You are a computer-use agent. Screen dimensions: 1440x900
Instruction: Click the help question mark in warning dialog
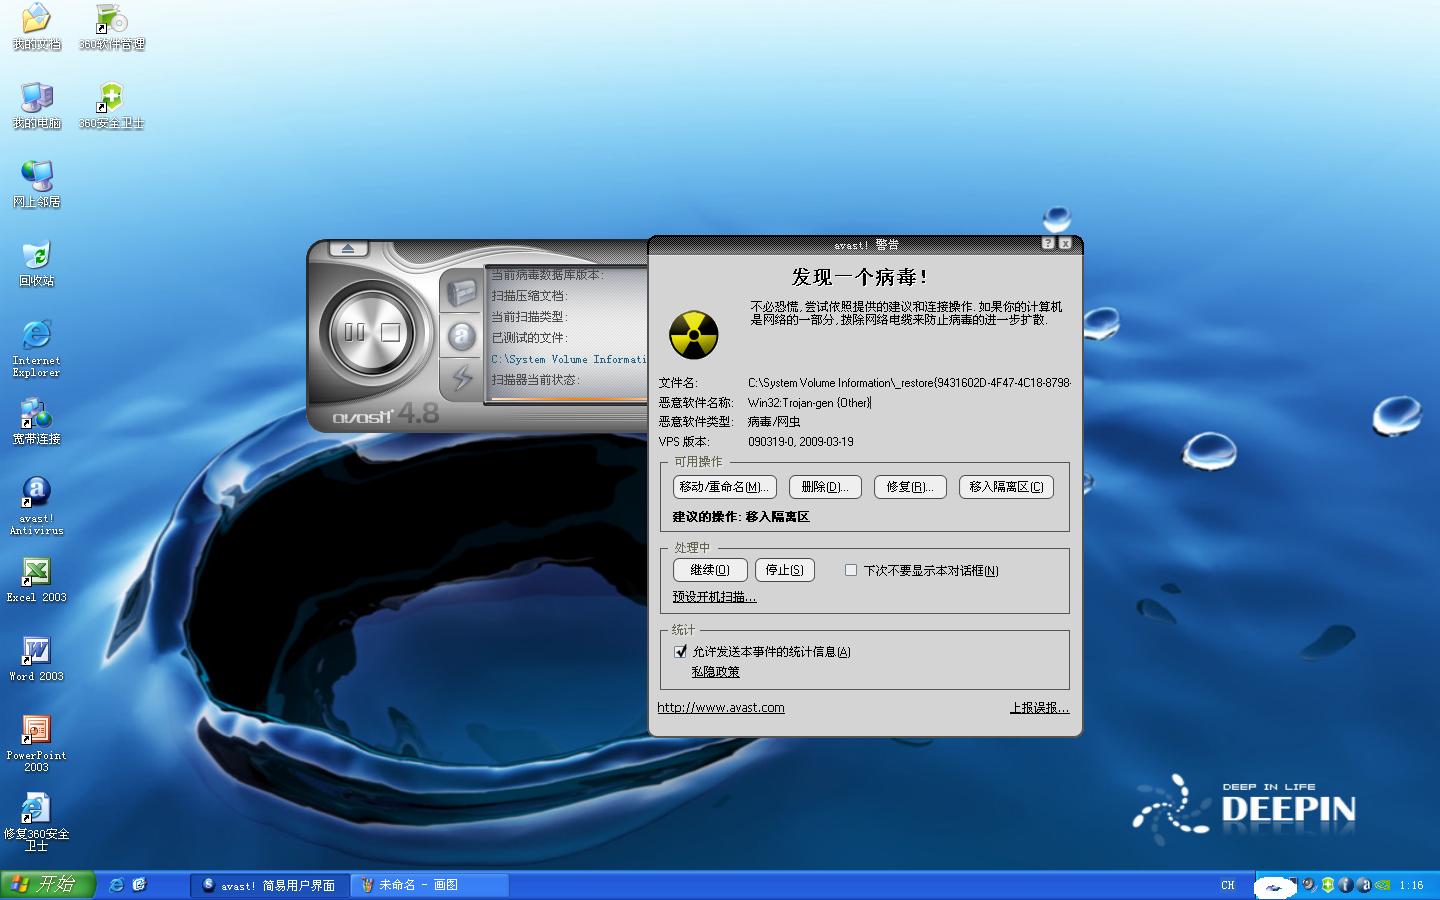1048,243
